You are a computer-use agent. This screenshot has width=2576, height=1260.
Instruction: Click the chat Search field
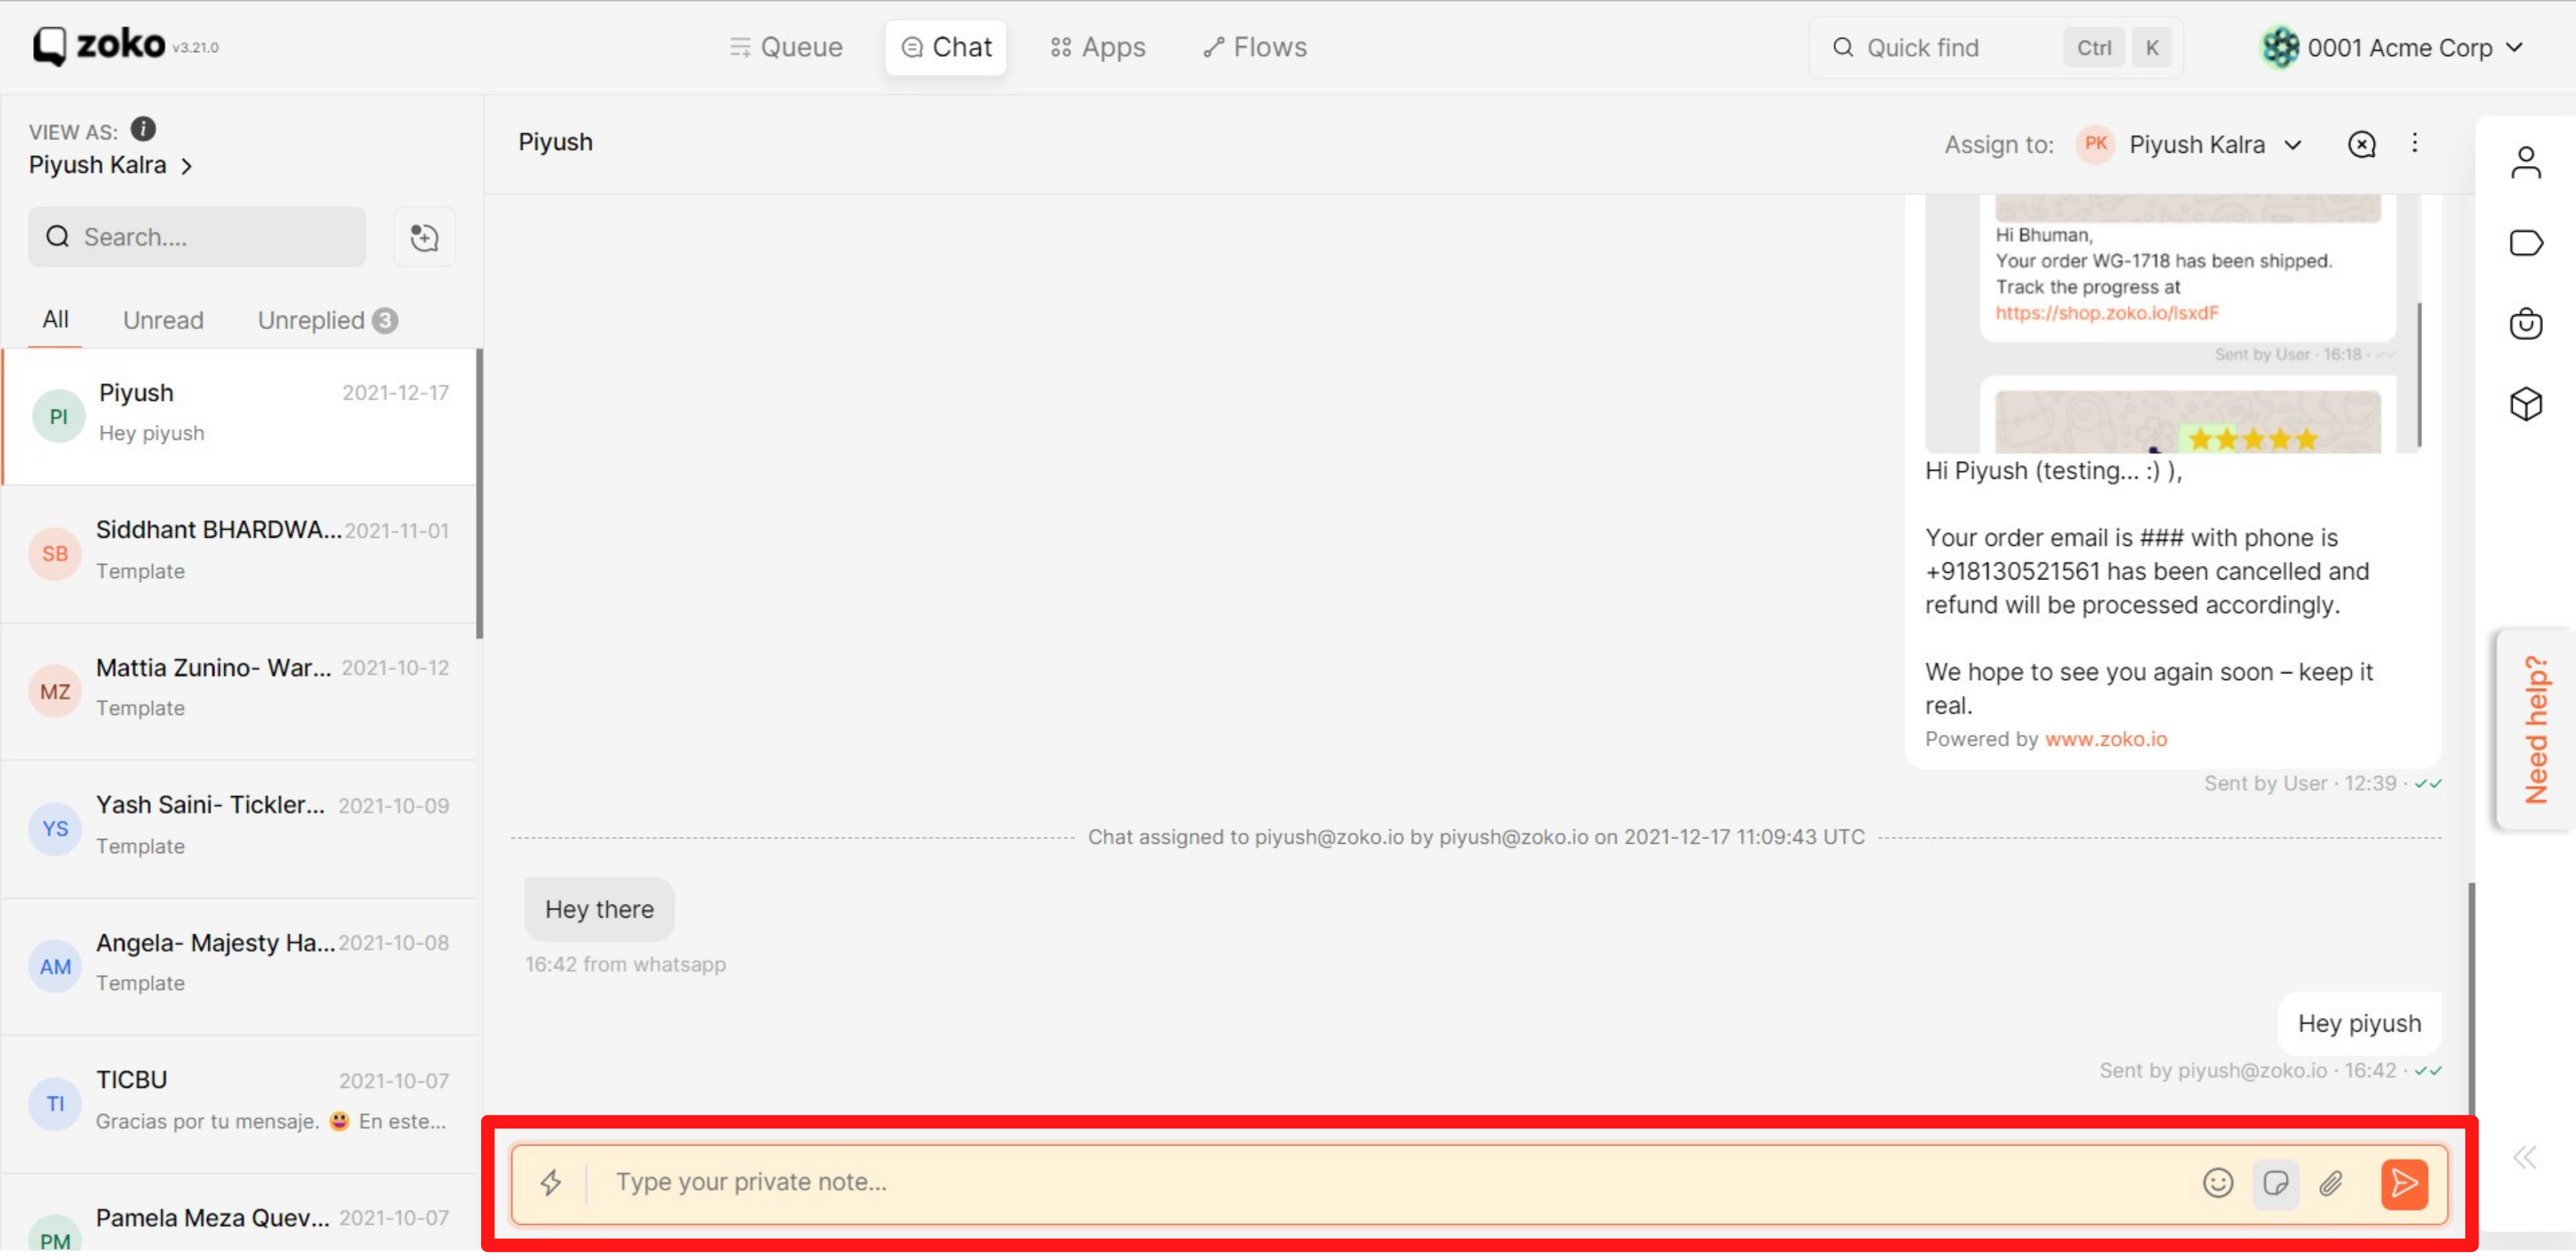click(197, 237)
